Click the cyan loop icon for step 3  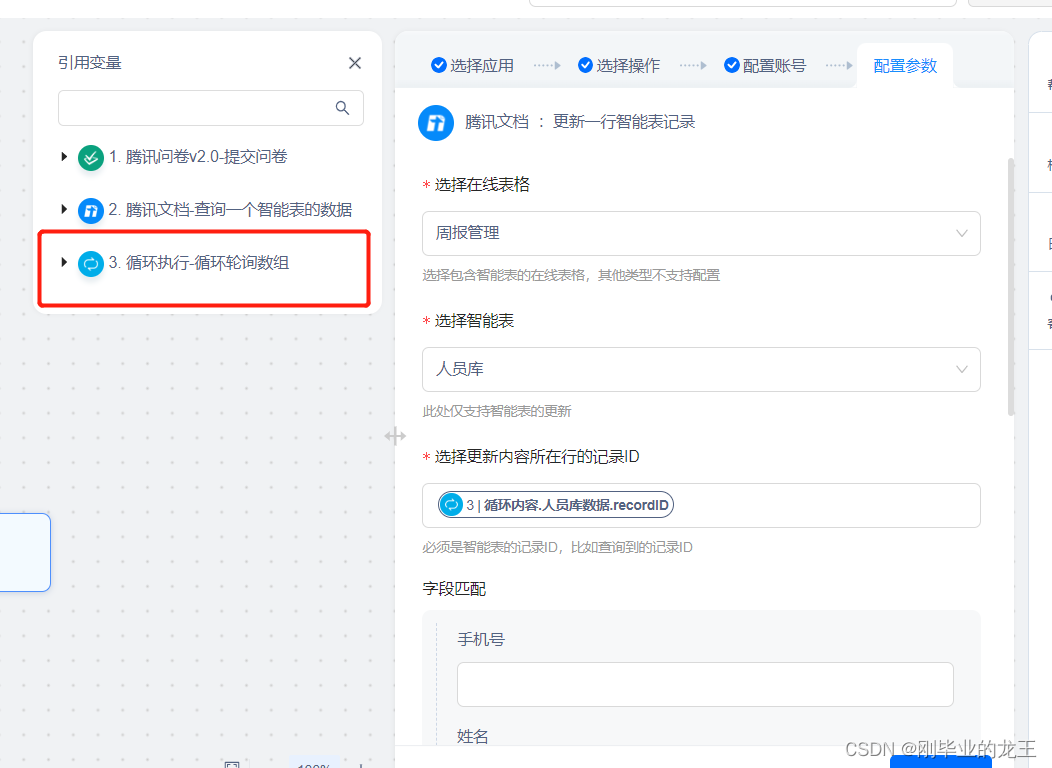click(91, 264)
